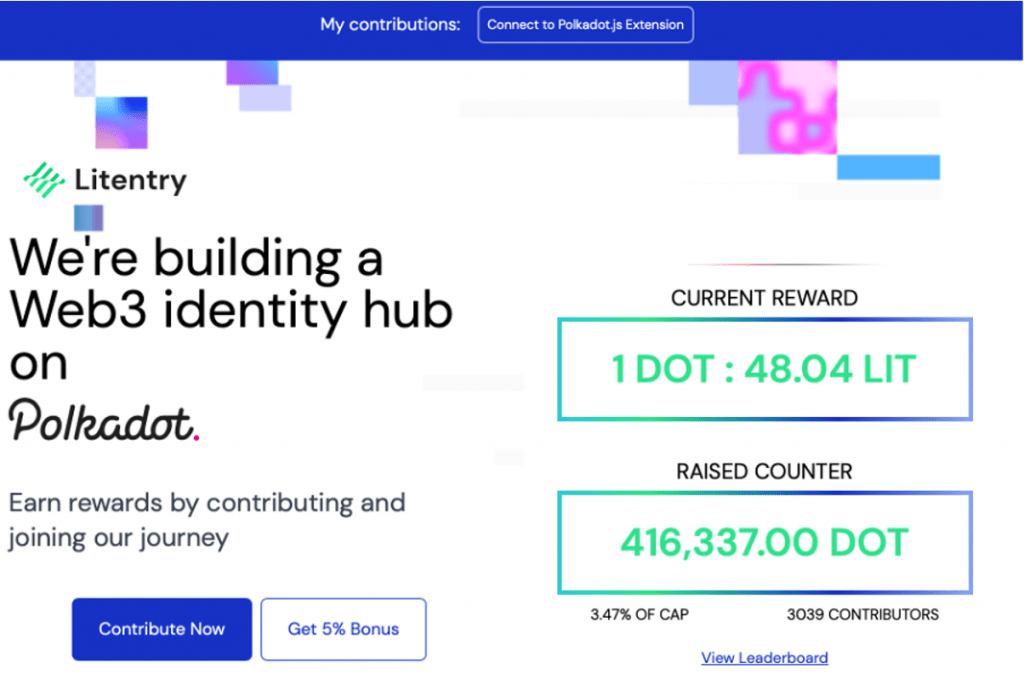Click the green Litentry logo icon
The height and width of the screenshot is (691, 1024).
(44, 180)
